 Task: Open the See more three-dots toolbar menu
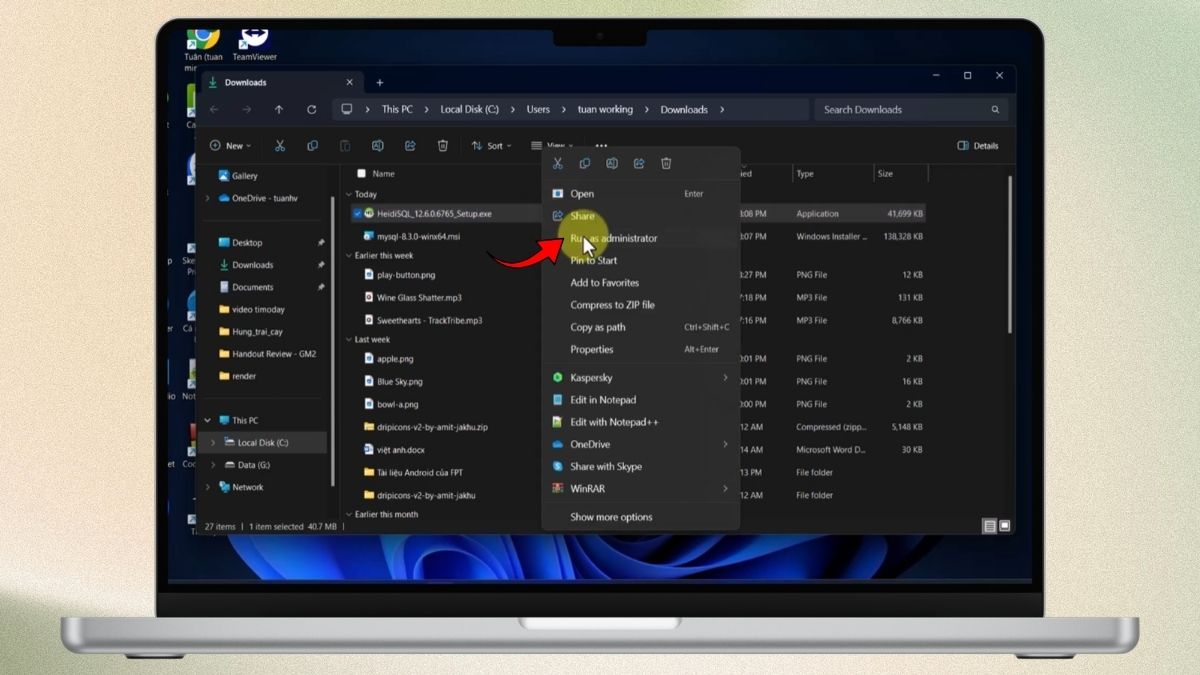point(601,146)
